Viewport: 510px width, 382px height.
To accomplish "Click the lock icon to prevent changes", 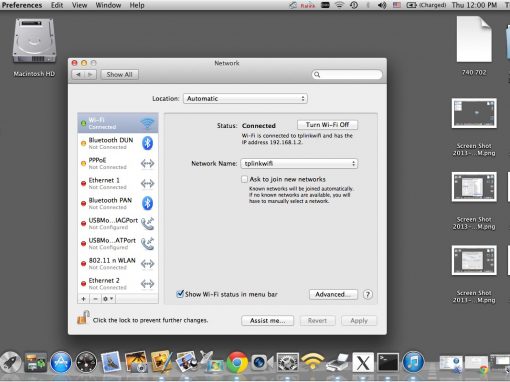I will (83, 317).
